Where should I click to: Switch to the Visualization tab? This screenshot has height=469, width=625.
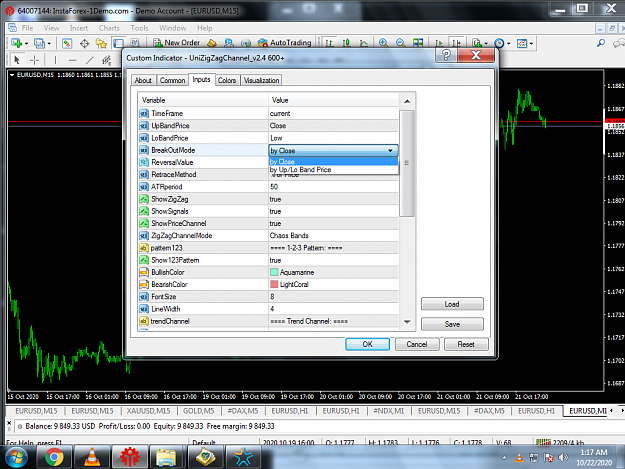click(261, 80)
